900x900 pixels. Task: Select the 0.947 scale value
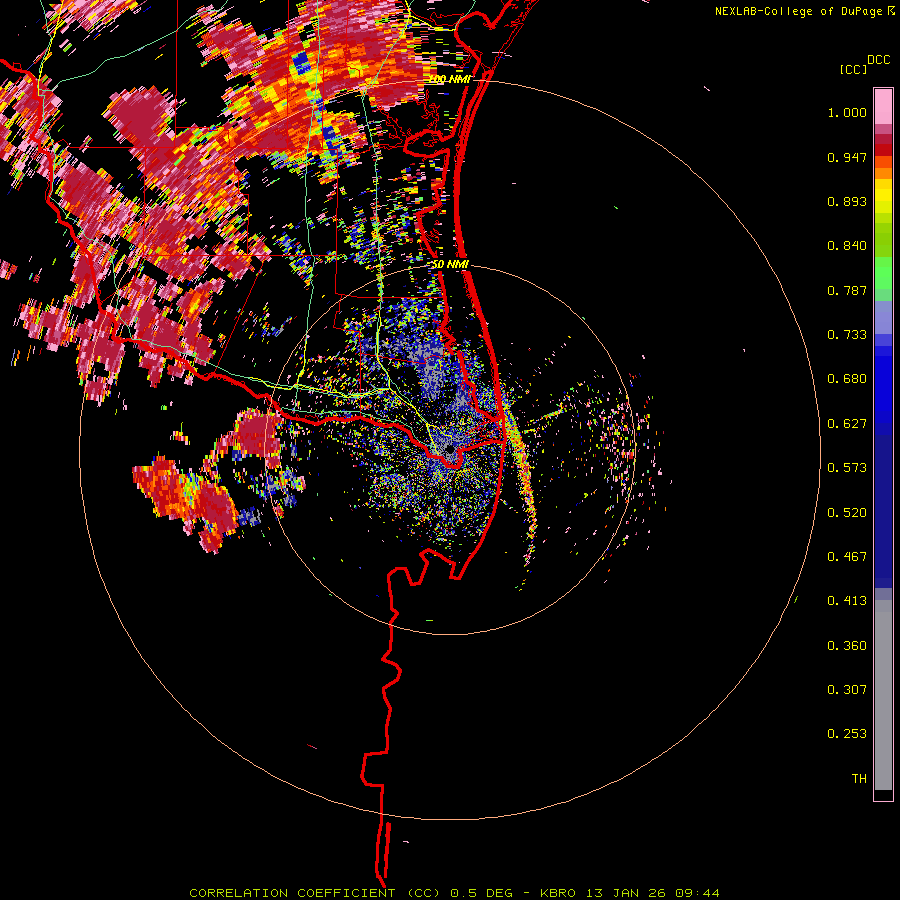point(847,157)
